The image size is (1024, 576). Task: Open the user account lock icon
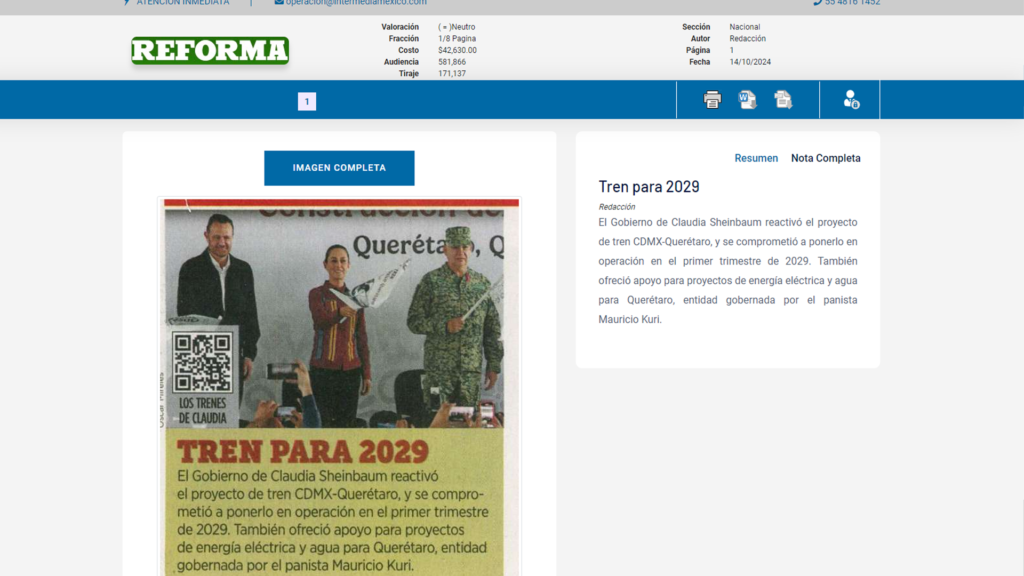click(x=850, y=99)
